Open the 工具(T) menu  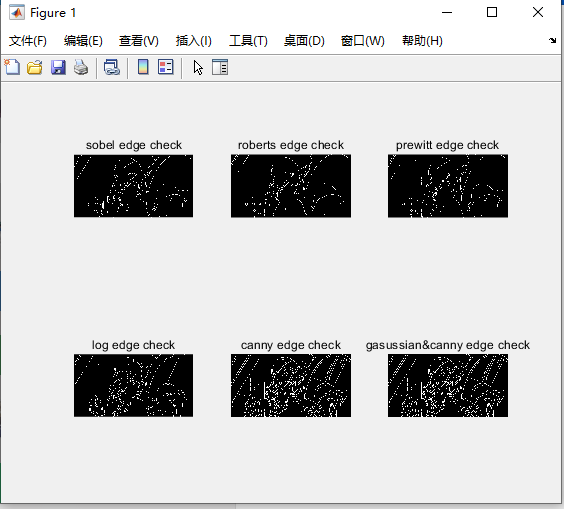pyautogui.click(x=248, y=41)
